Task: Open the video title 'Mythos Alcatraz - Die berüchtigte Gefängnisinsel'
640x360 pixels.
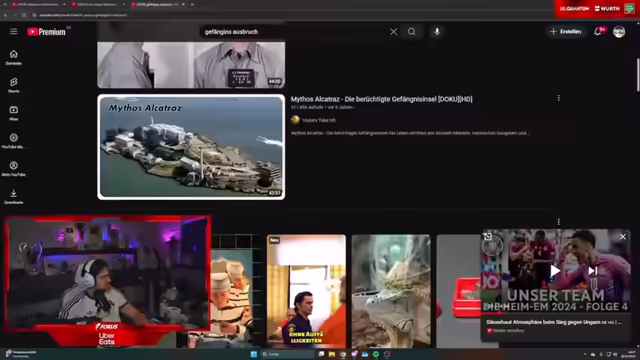Action: [381, 99]
